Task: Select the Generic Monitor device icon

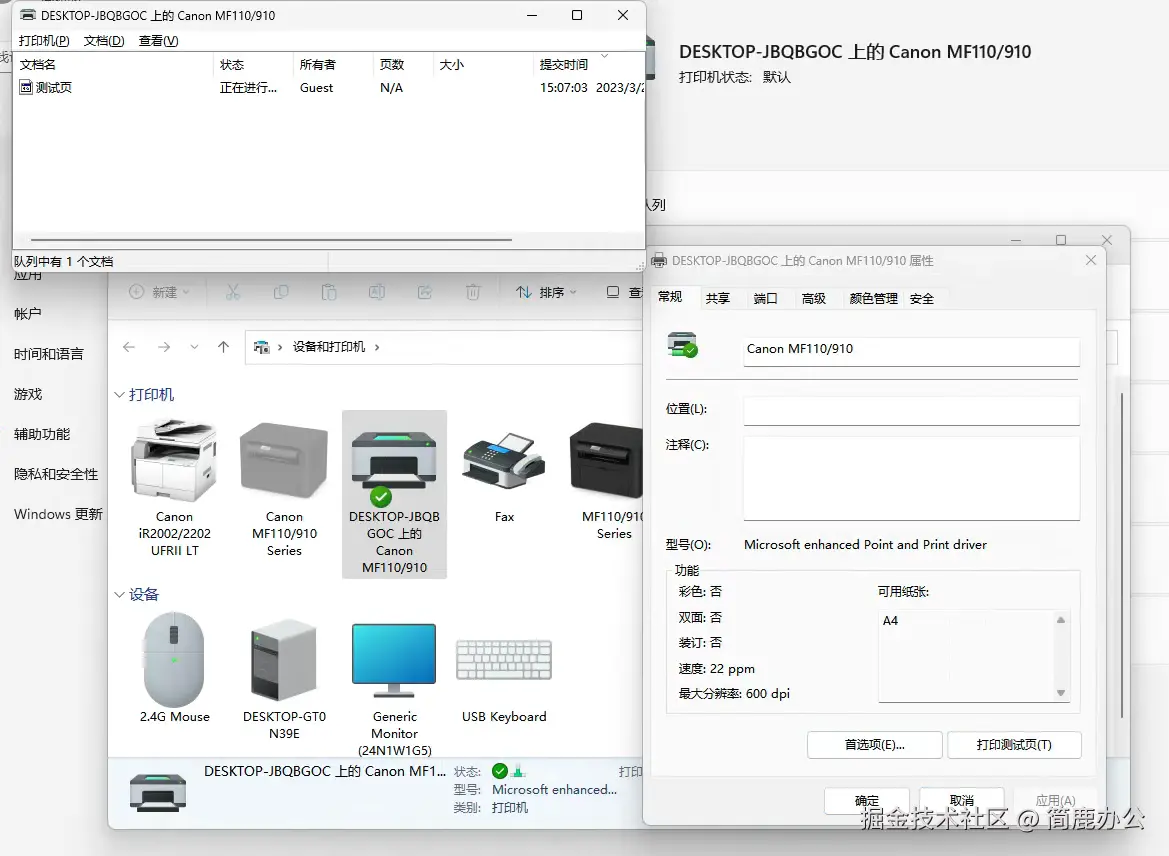Action: click(x=393, y=660)
